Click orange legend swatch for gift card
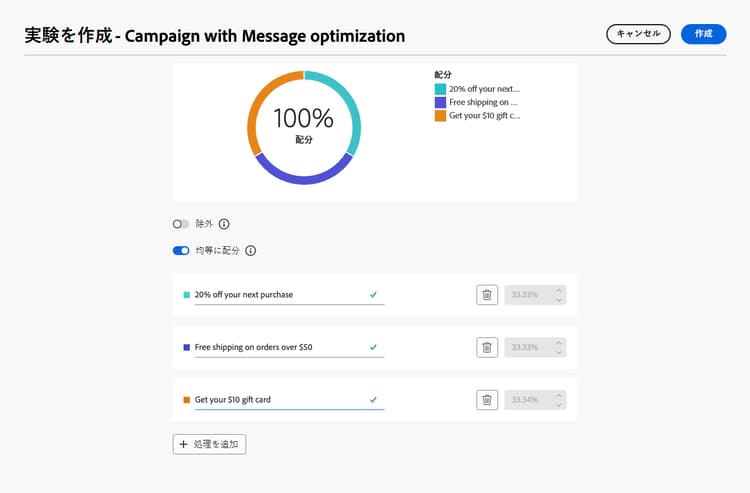This screenshot has width=750, height=493. (x=440, y=115)
